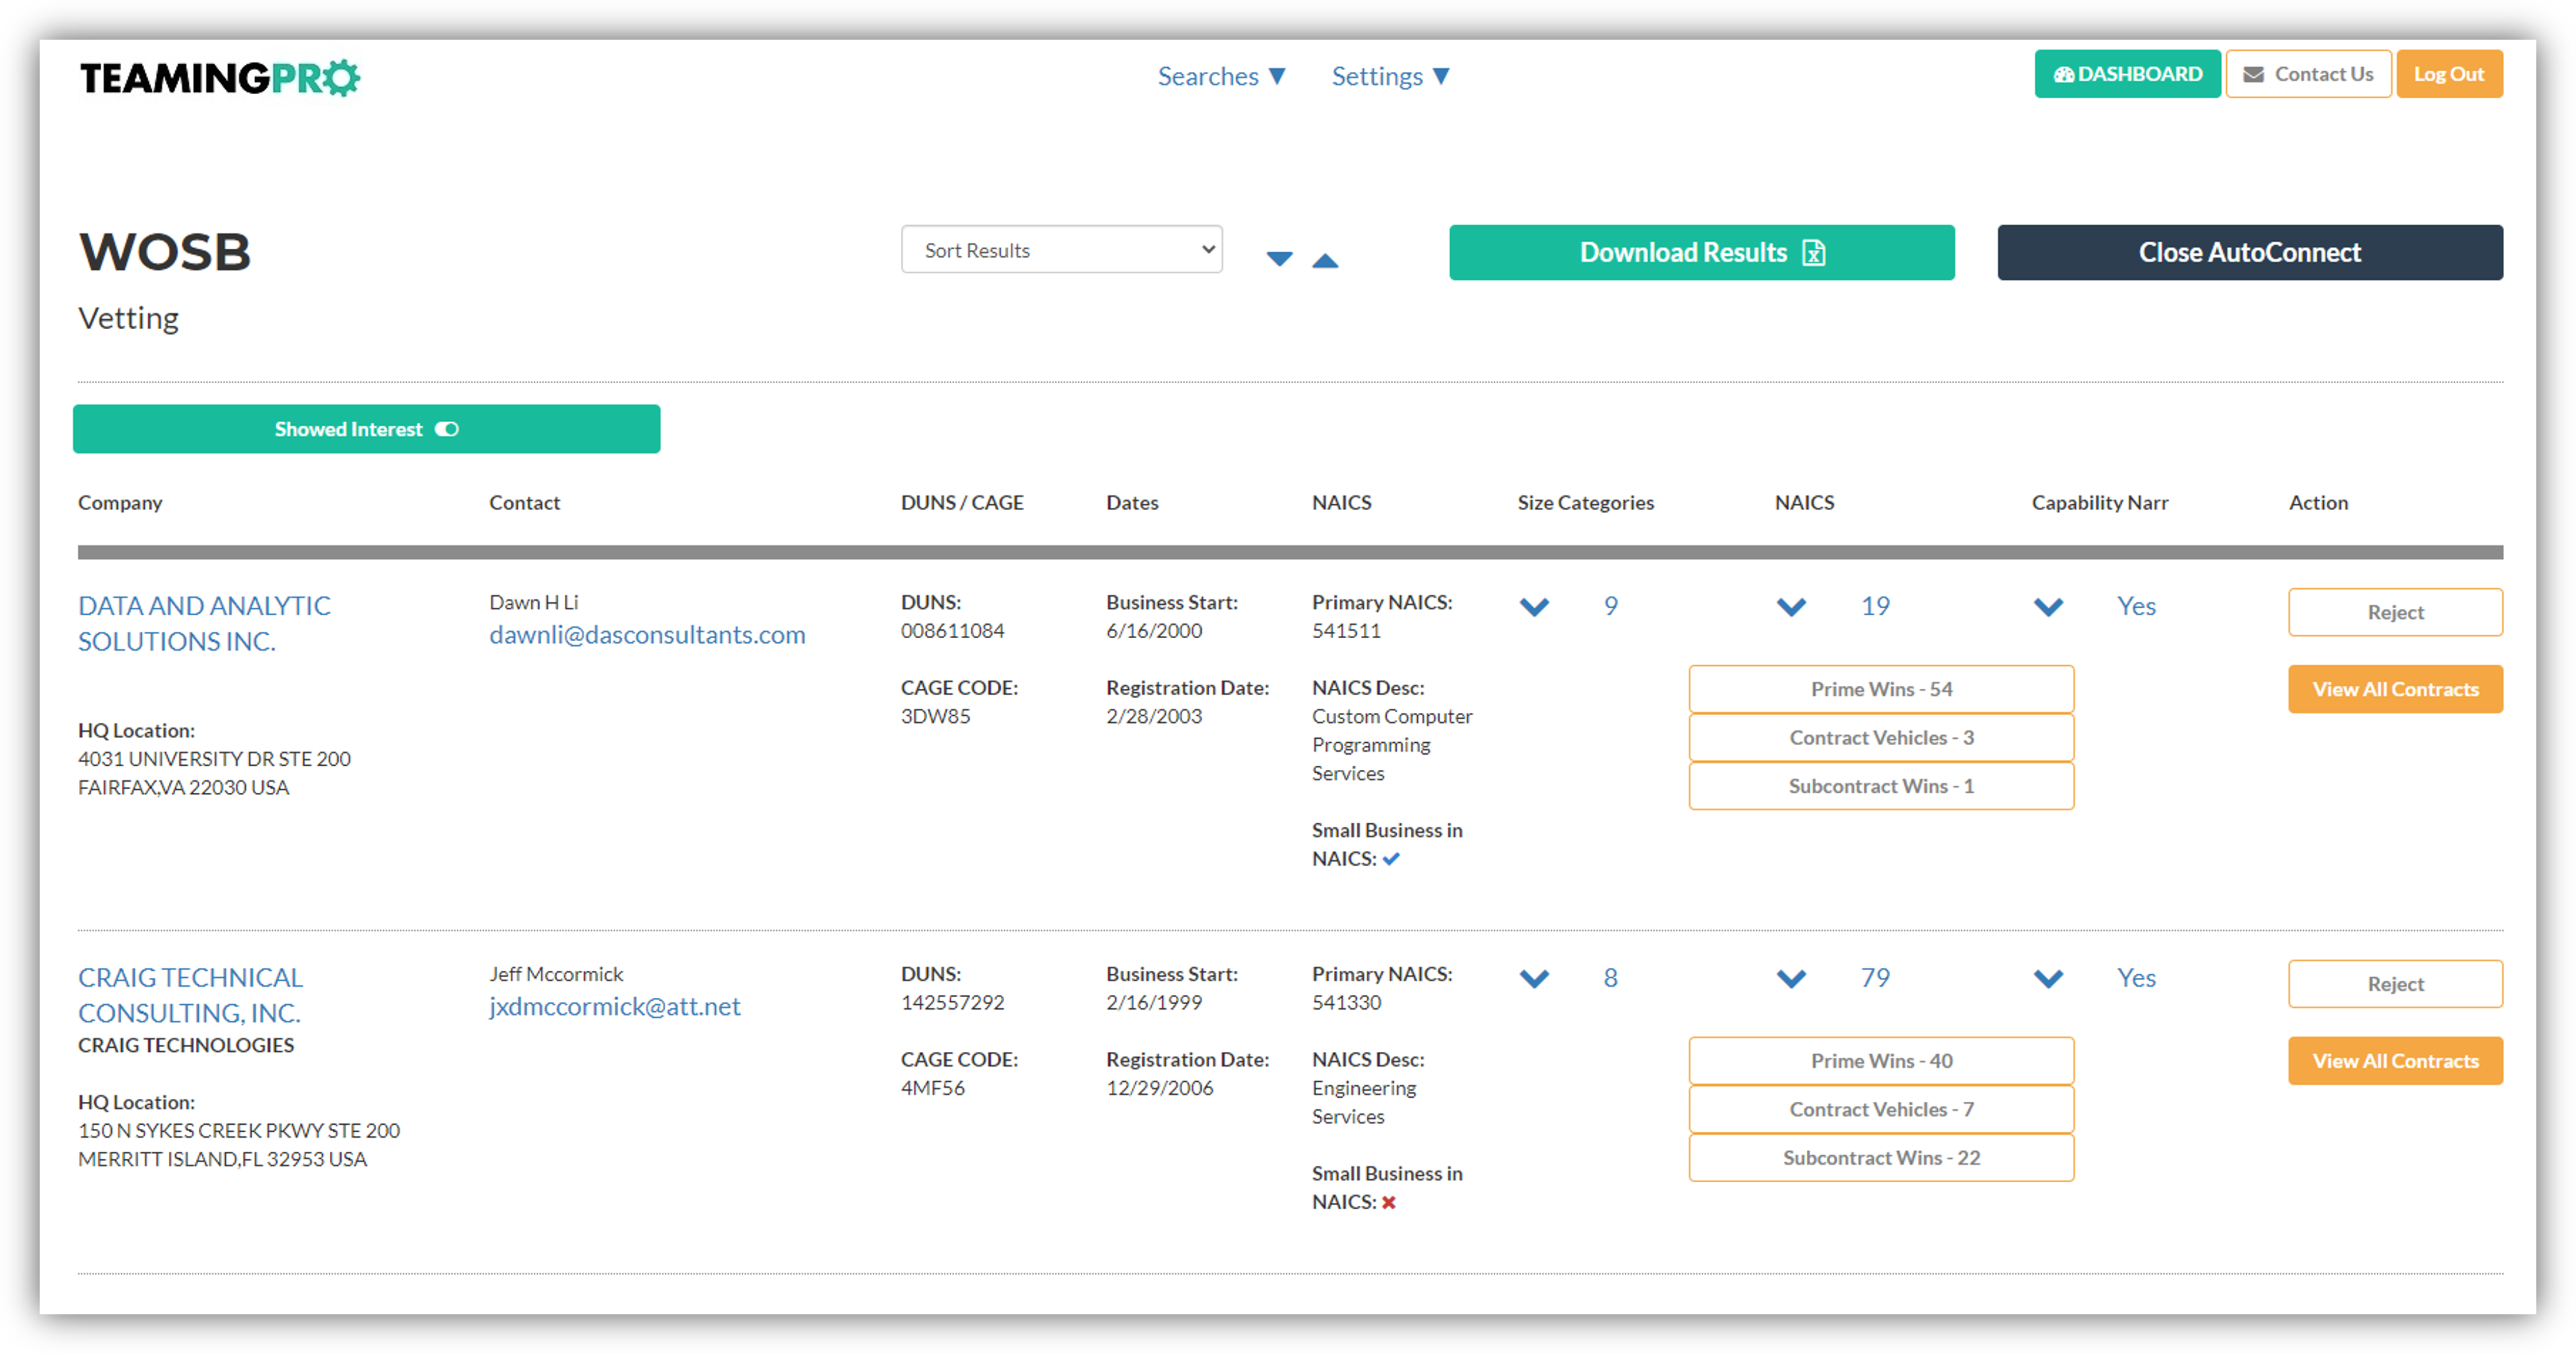Toggle the Showed Interest filter
Screen dimensions: 2576x1354
click(x=366, y=429)
